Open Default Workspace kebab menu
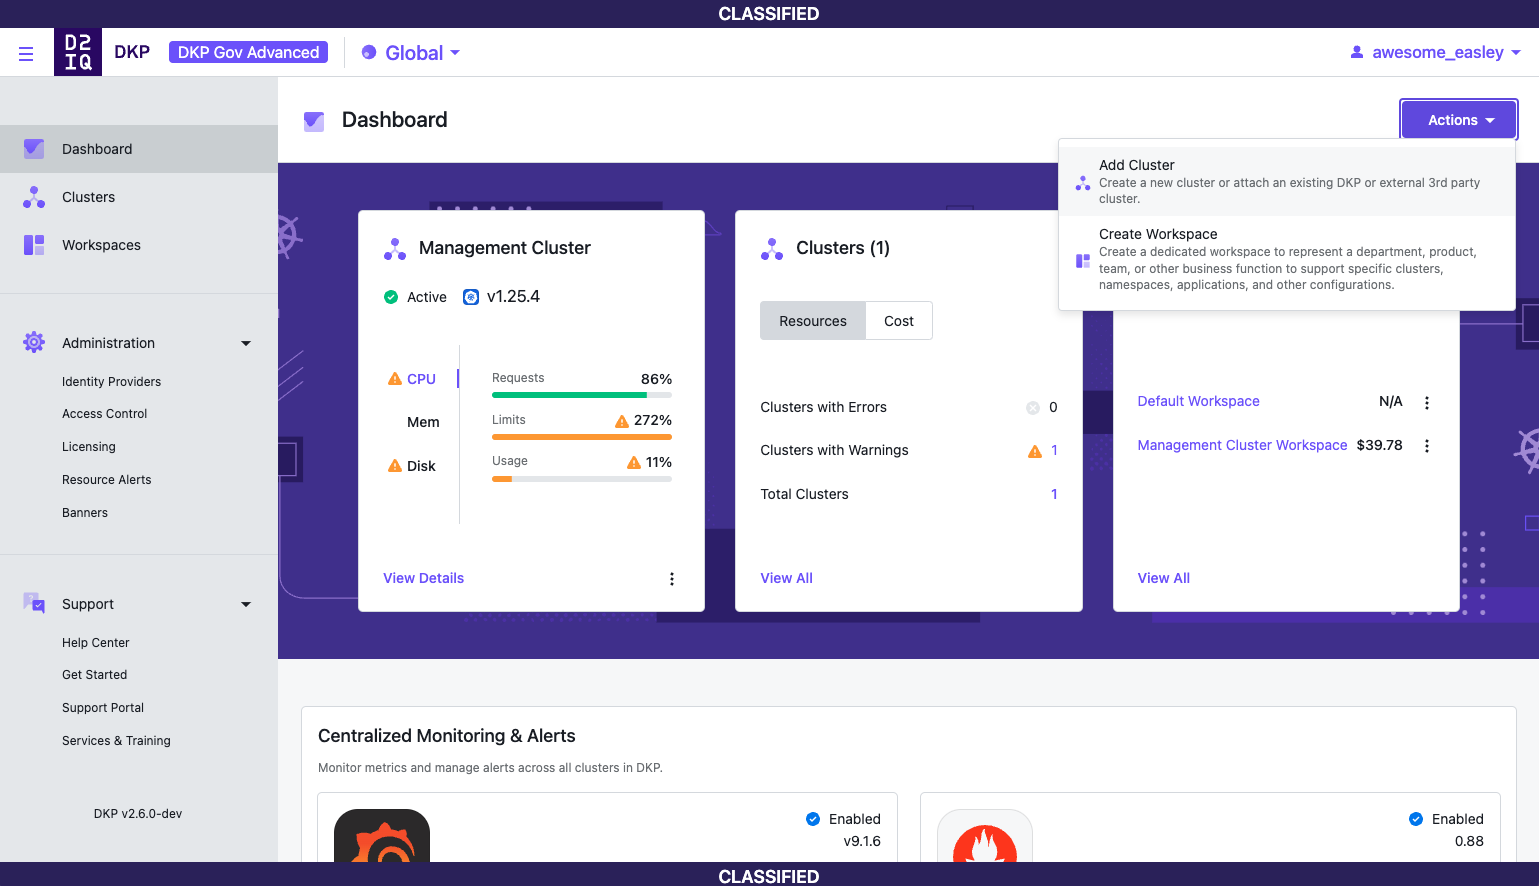This screenshot has width=1539, height=886. (x=1427, y=402)
